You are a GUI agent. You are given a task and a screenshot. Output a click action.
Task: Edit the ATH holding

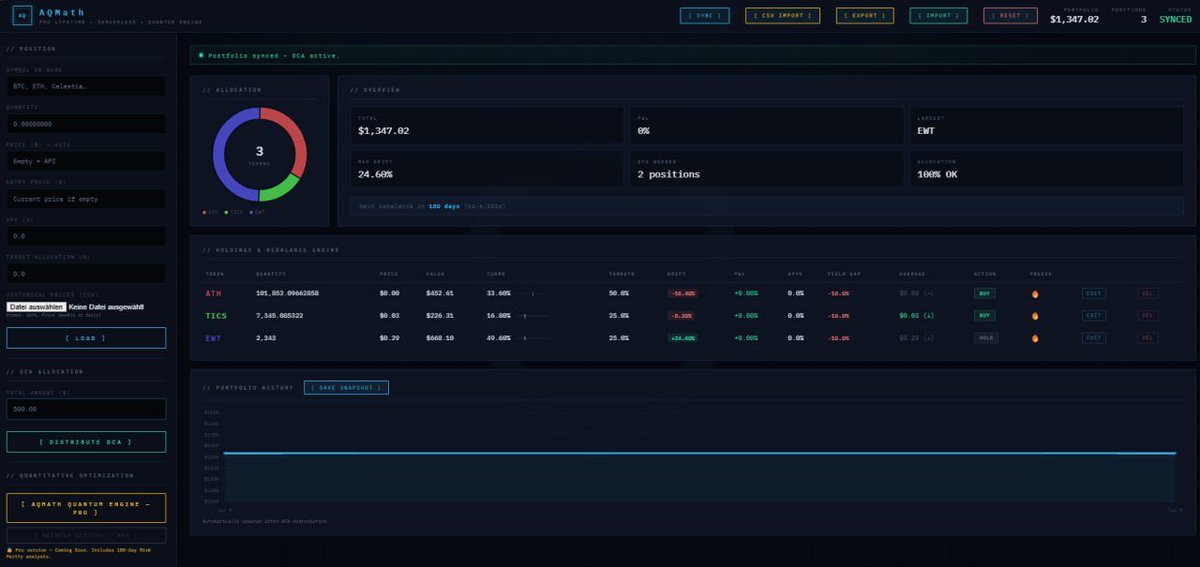(x=1094, y=294)
